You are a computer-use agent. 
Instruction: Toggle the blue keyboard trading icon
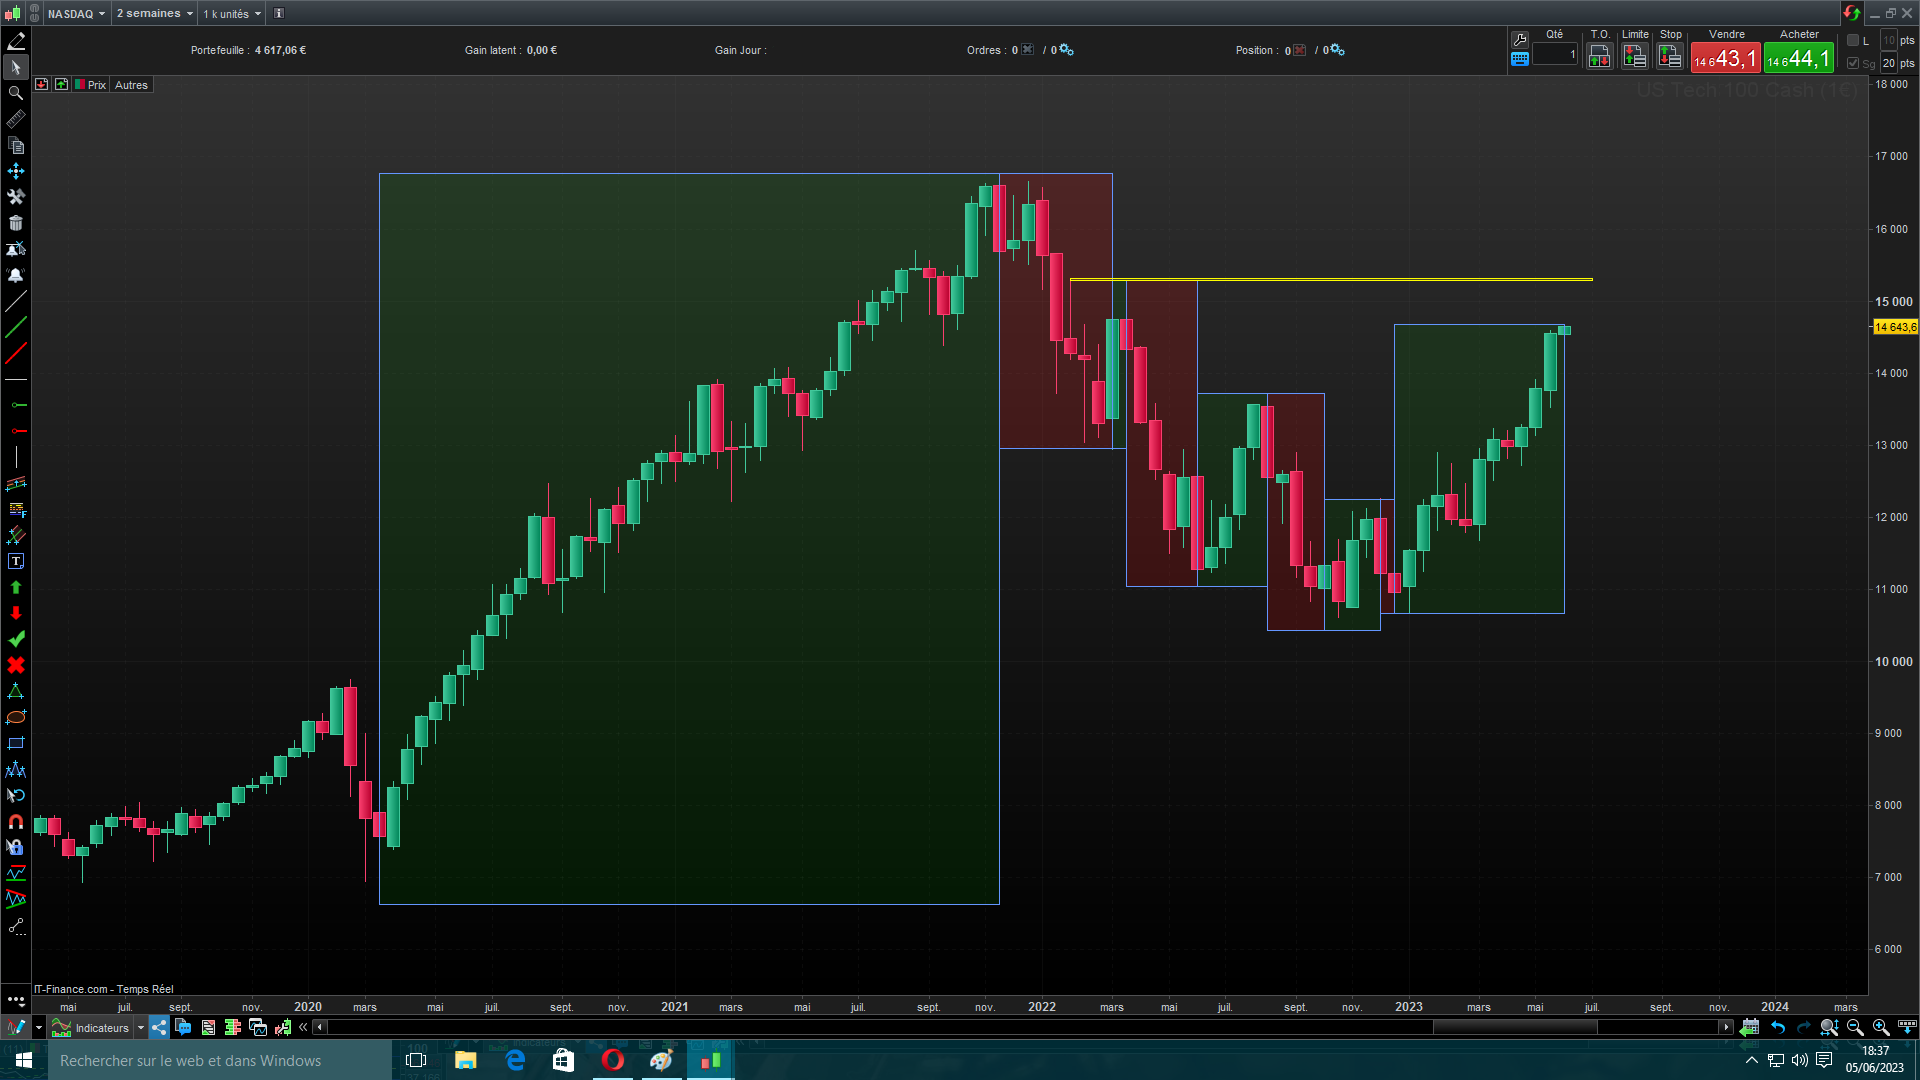tap(1520, 59)
